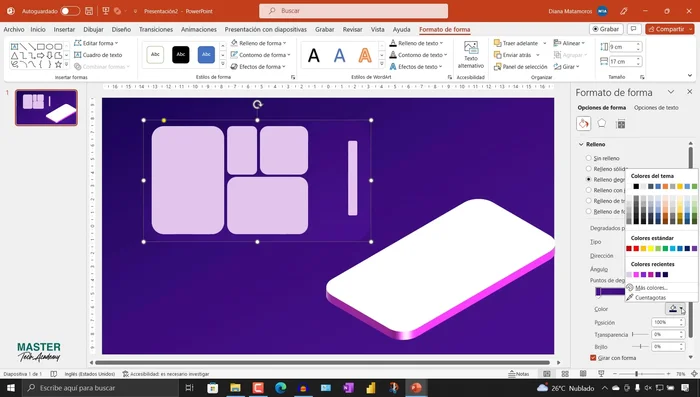The height and width of the screenshot is (397, 700).
Task: Pick the right arrow shape
Action: coord(41,55)
